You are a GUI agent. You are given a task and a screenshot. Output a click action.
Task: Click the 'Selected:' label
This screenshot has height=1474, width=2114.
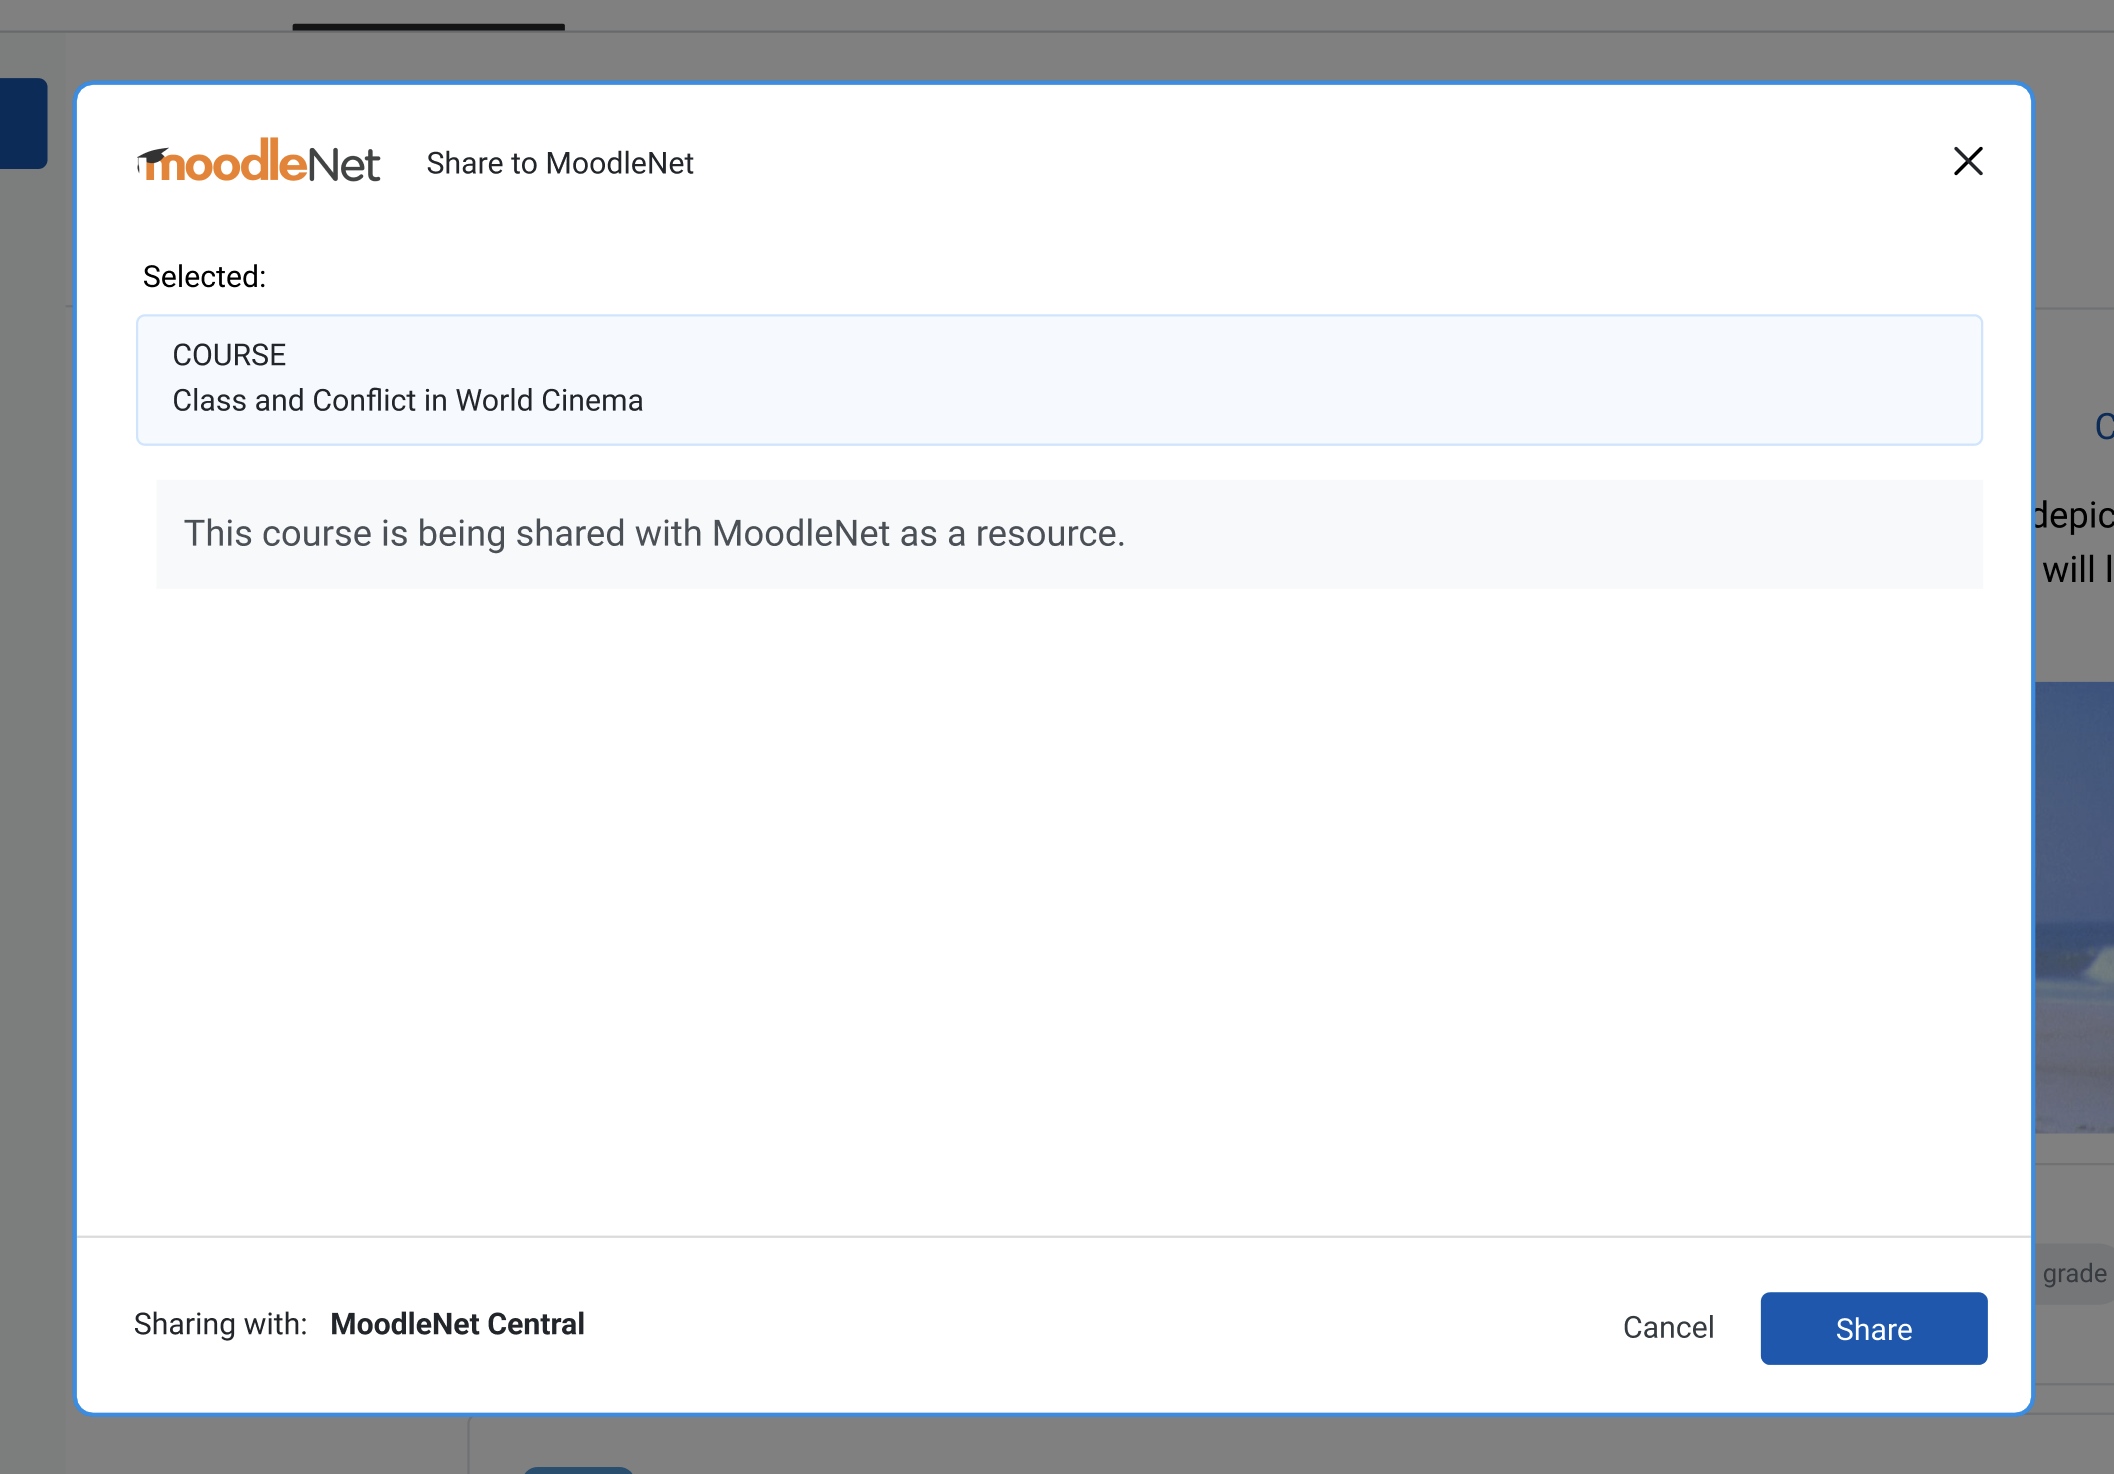coord(204,277)
